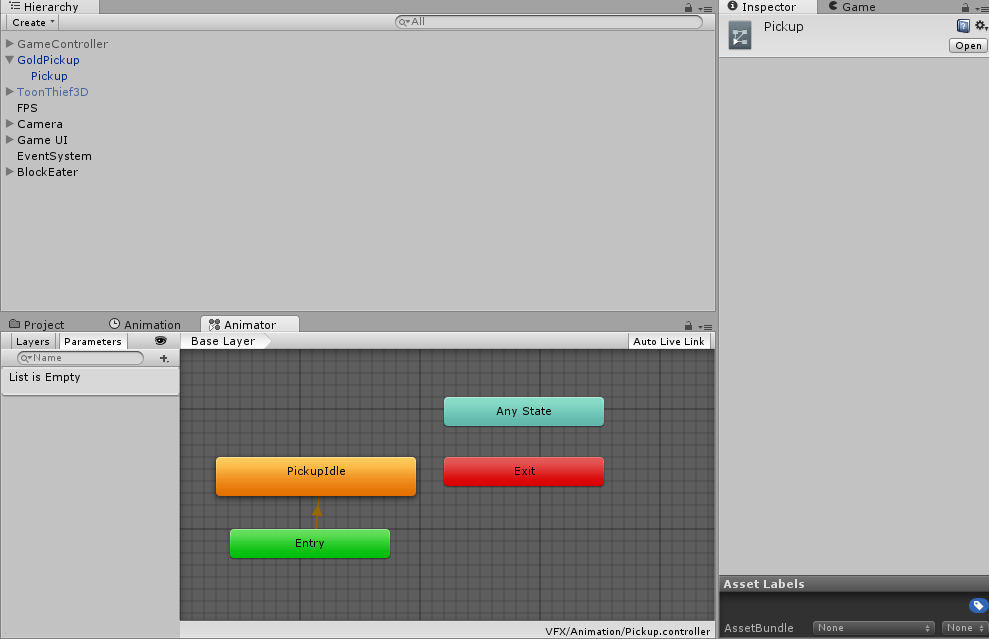This screenshot has height=639, width=989.
Task: Click the eye icon in the Animator panel
Action: pyautogui.click(x=160, y=341)
